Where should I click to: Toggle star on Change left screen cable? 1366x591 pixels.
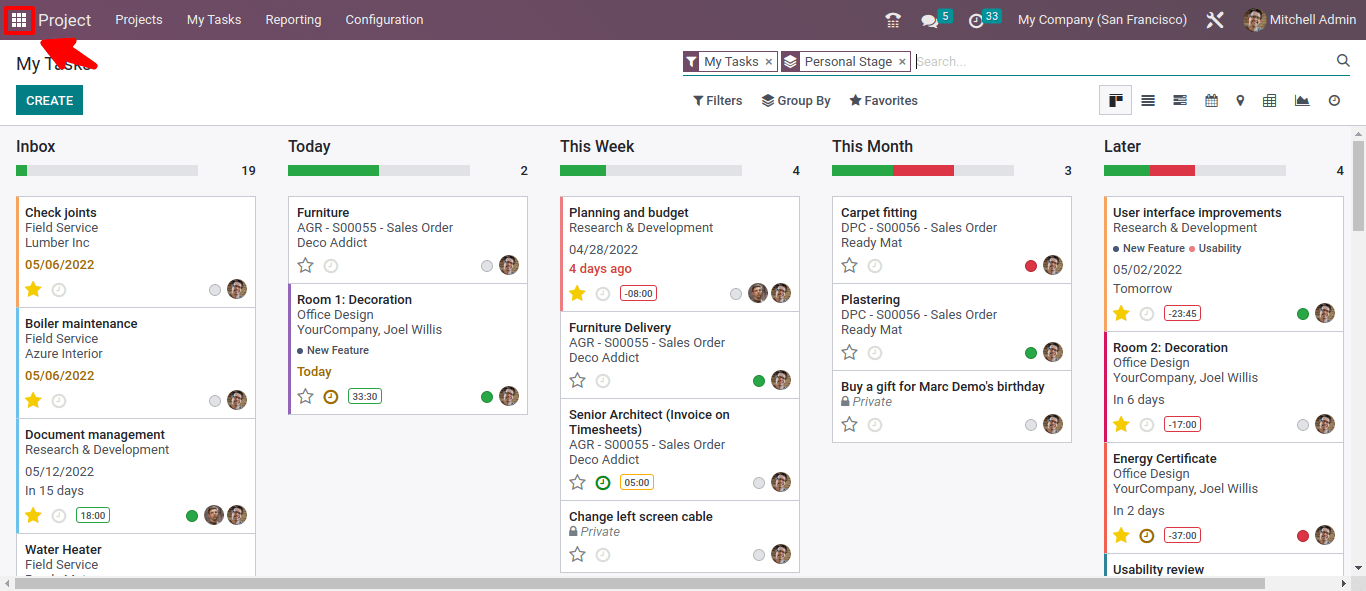click(x=577, y=554)
